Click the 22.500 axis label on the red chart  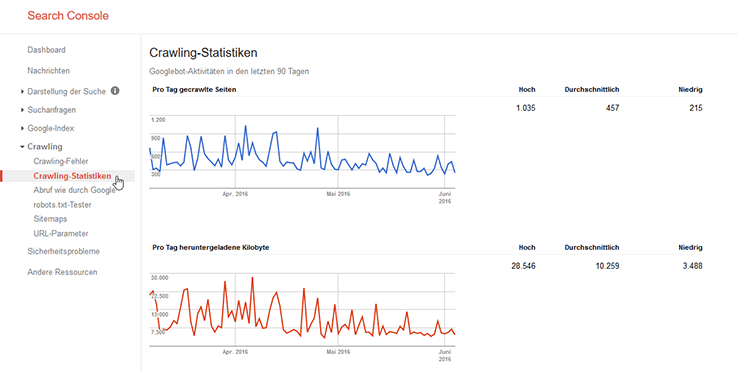tap(159, 296)
